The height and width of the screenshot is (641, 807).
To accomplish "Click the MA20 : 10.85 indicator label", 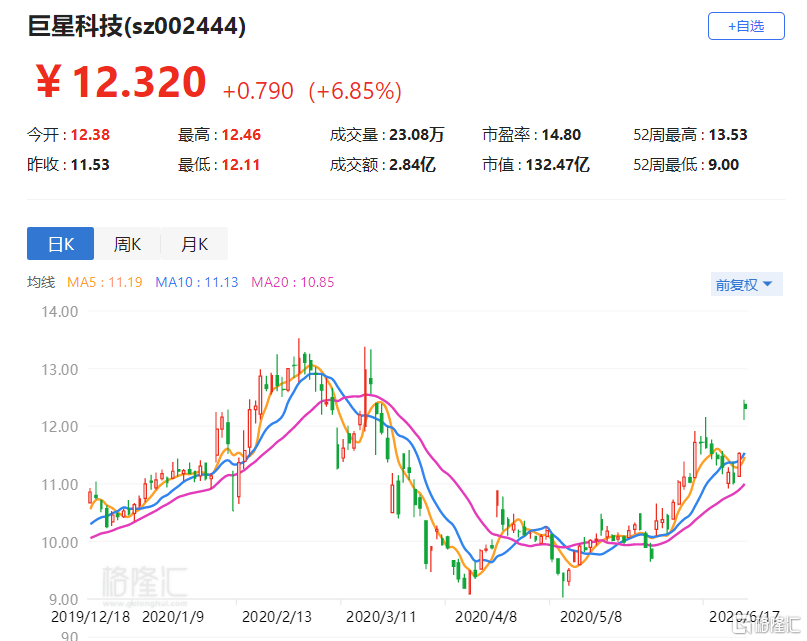I will pyautogui.click(x=292, y=282).
